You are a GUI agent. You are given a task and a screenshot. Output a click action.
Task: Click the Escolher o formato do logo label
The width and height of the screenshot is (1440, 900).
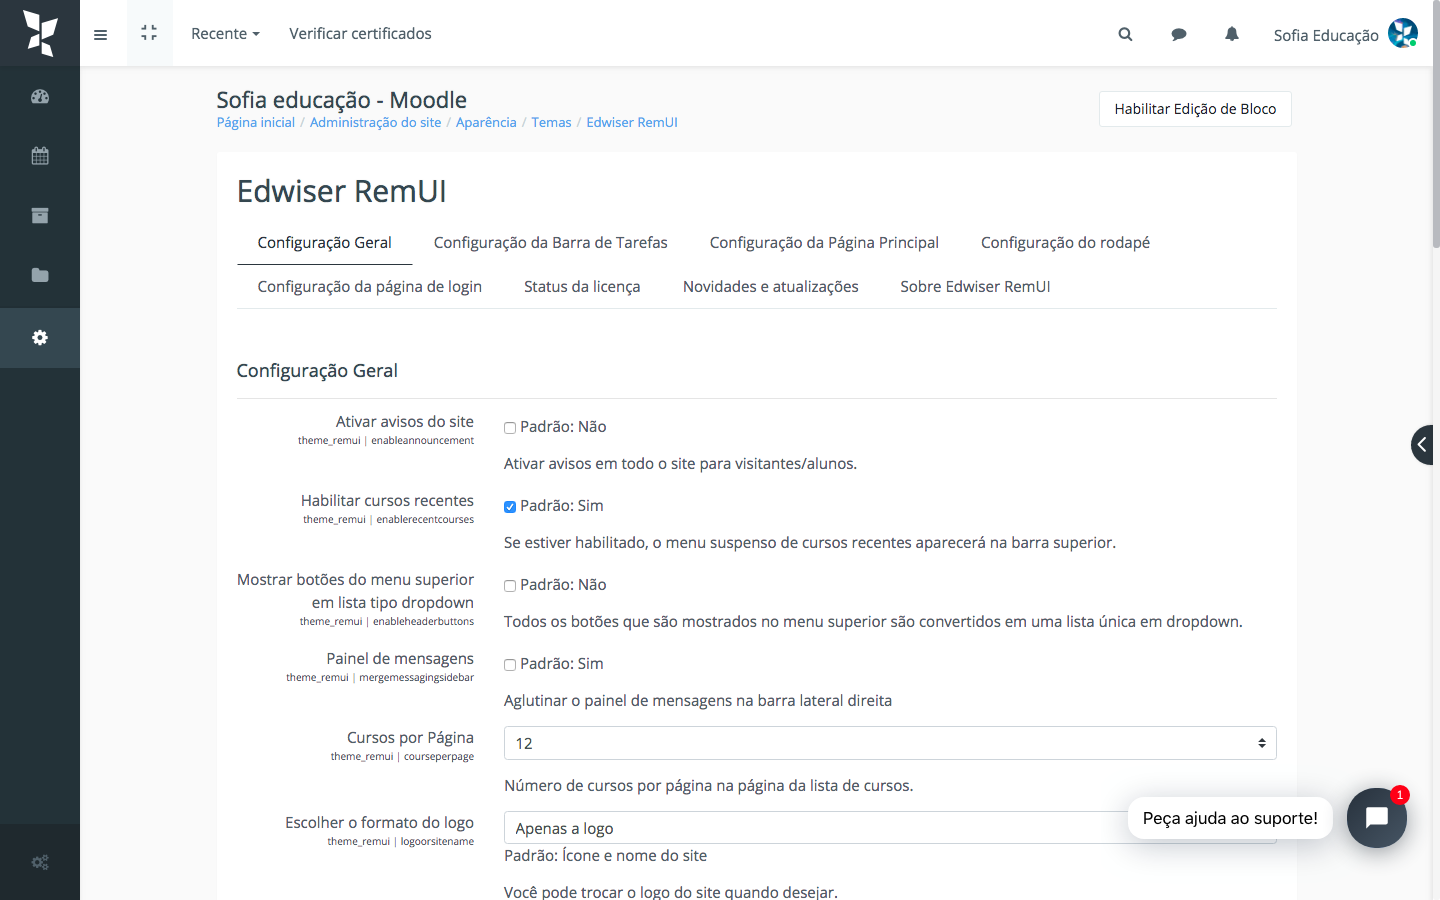click(379, 823)
